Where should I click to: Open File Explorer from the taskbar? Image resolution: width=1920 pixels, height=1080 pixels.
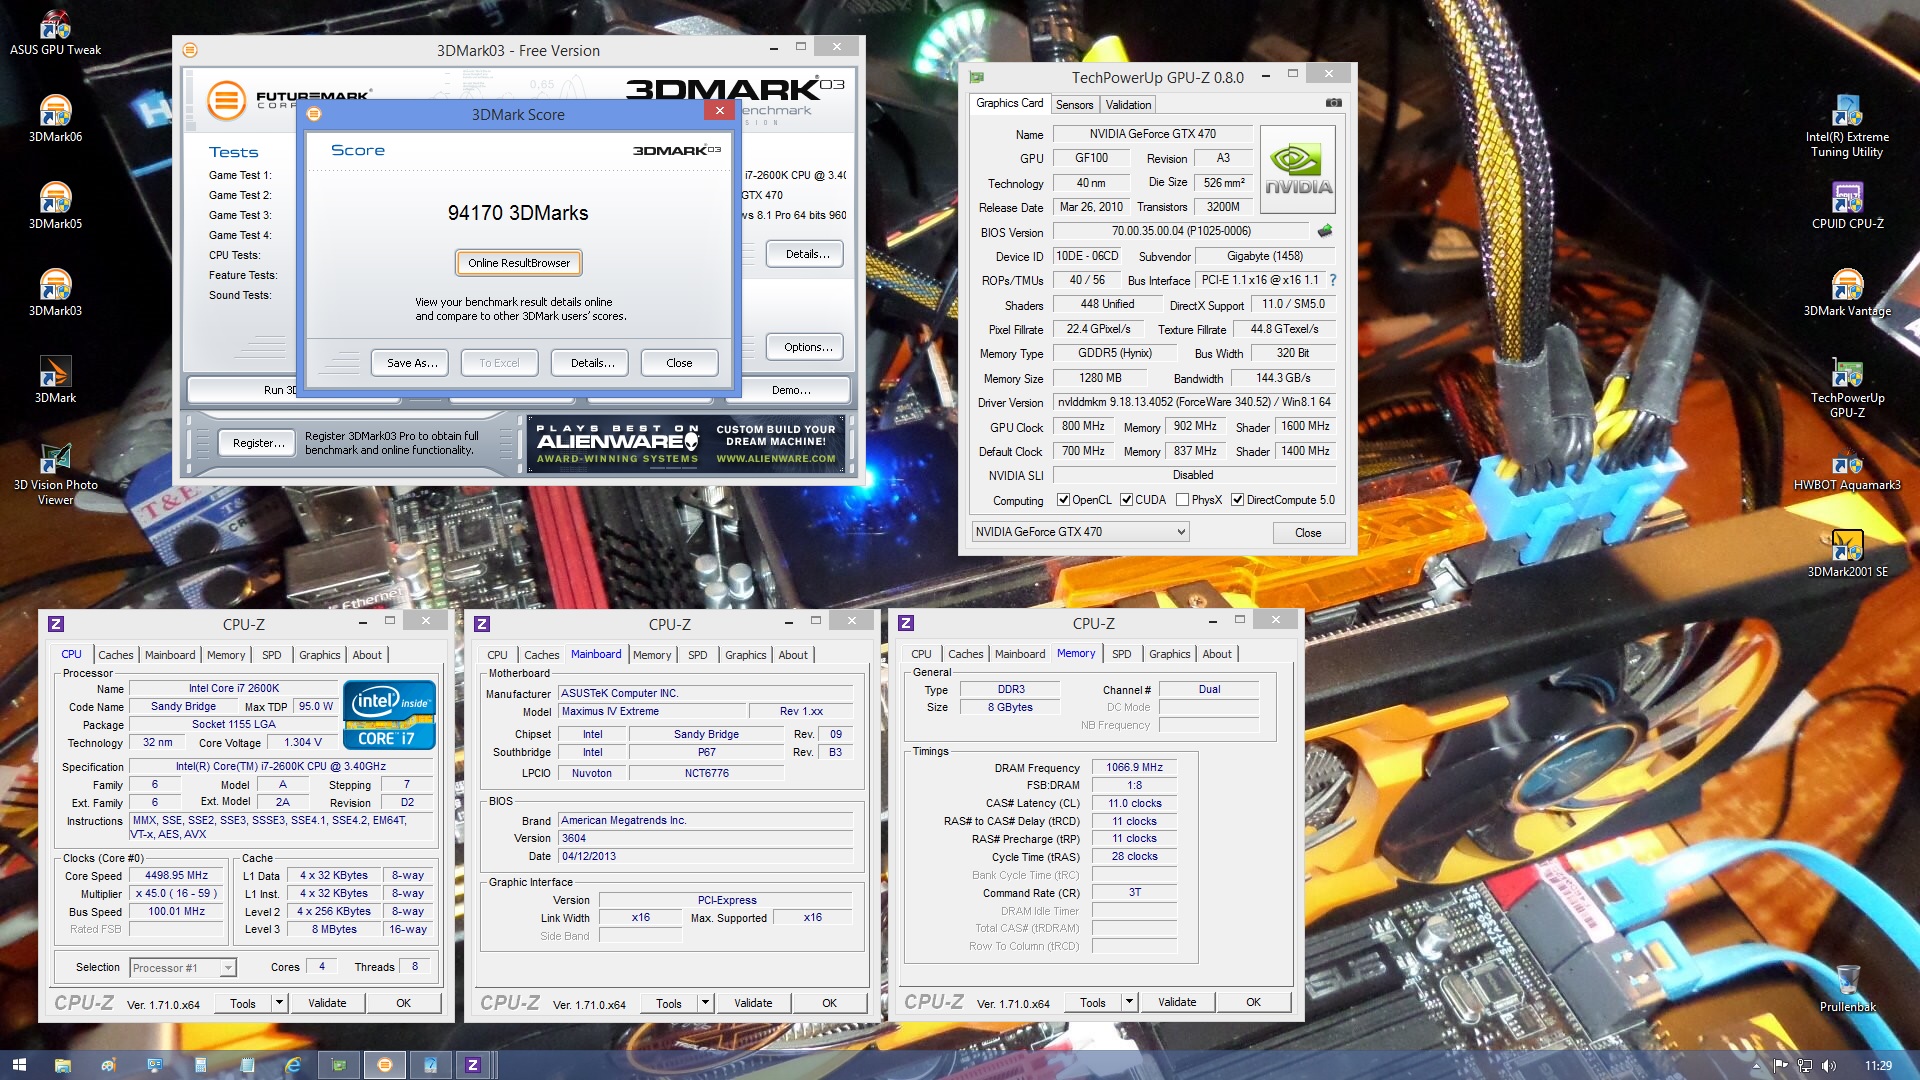(62, 1065)
